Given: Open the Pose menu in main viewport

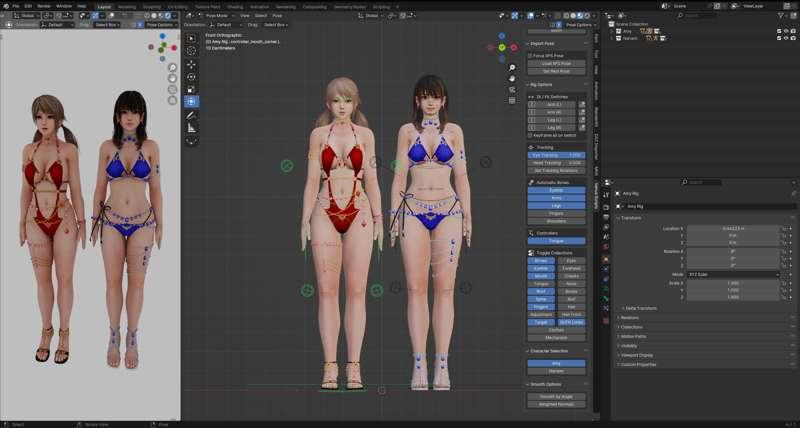Looking at the screenshot, I should point(277,16).
